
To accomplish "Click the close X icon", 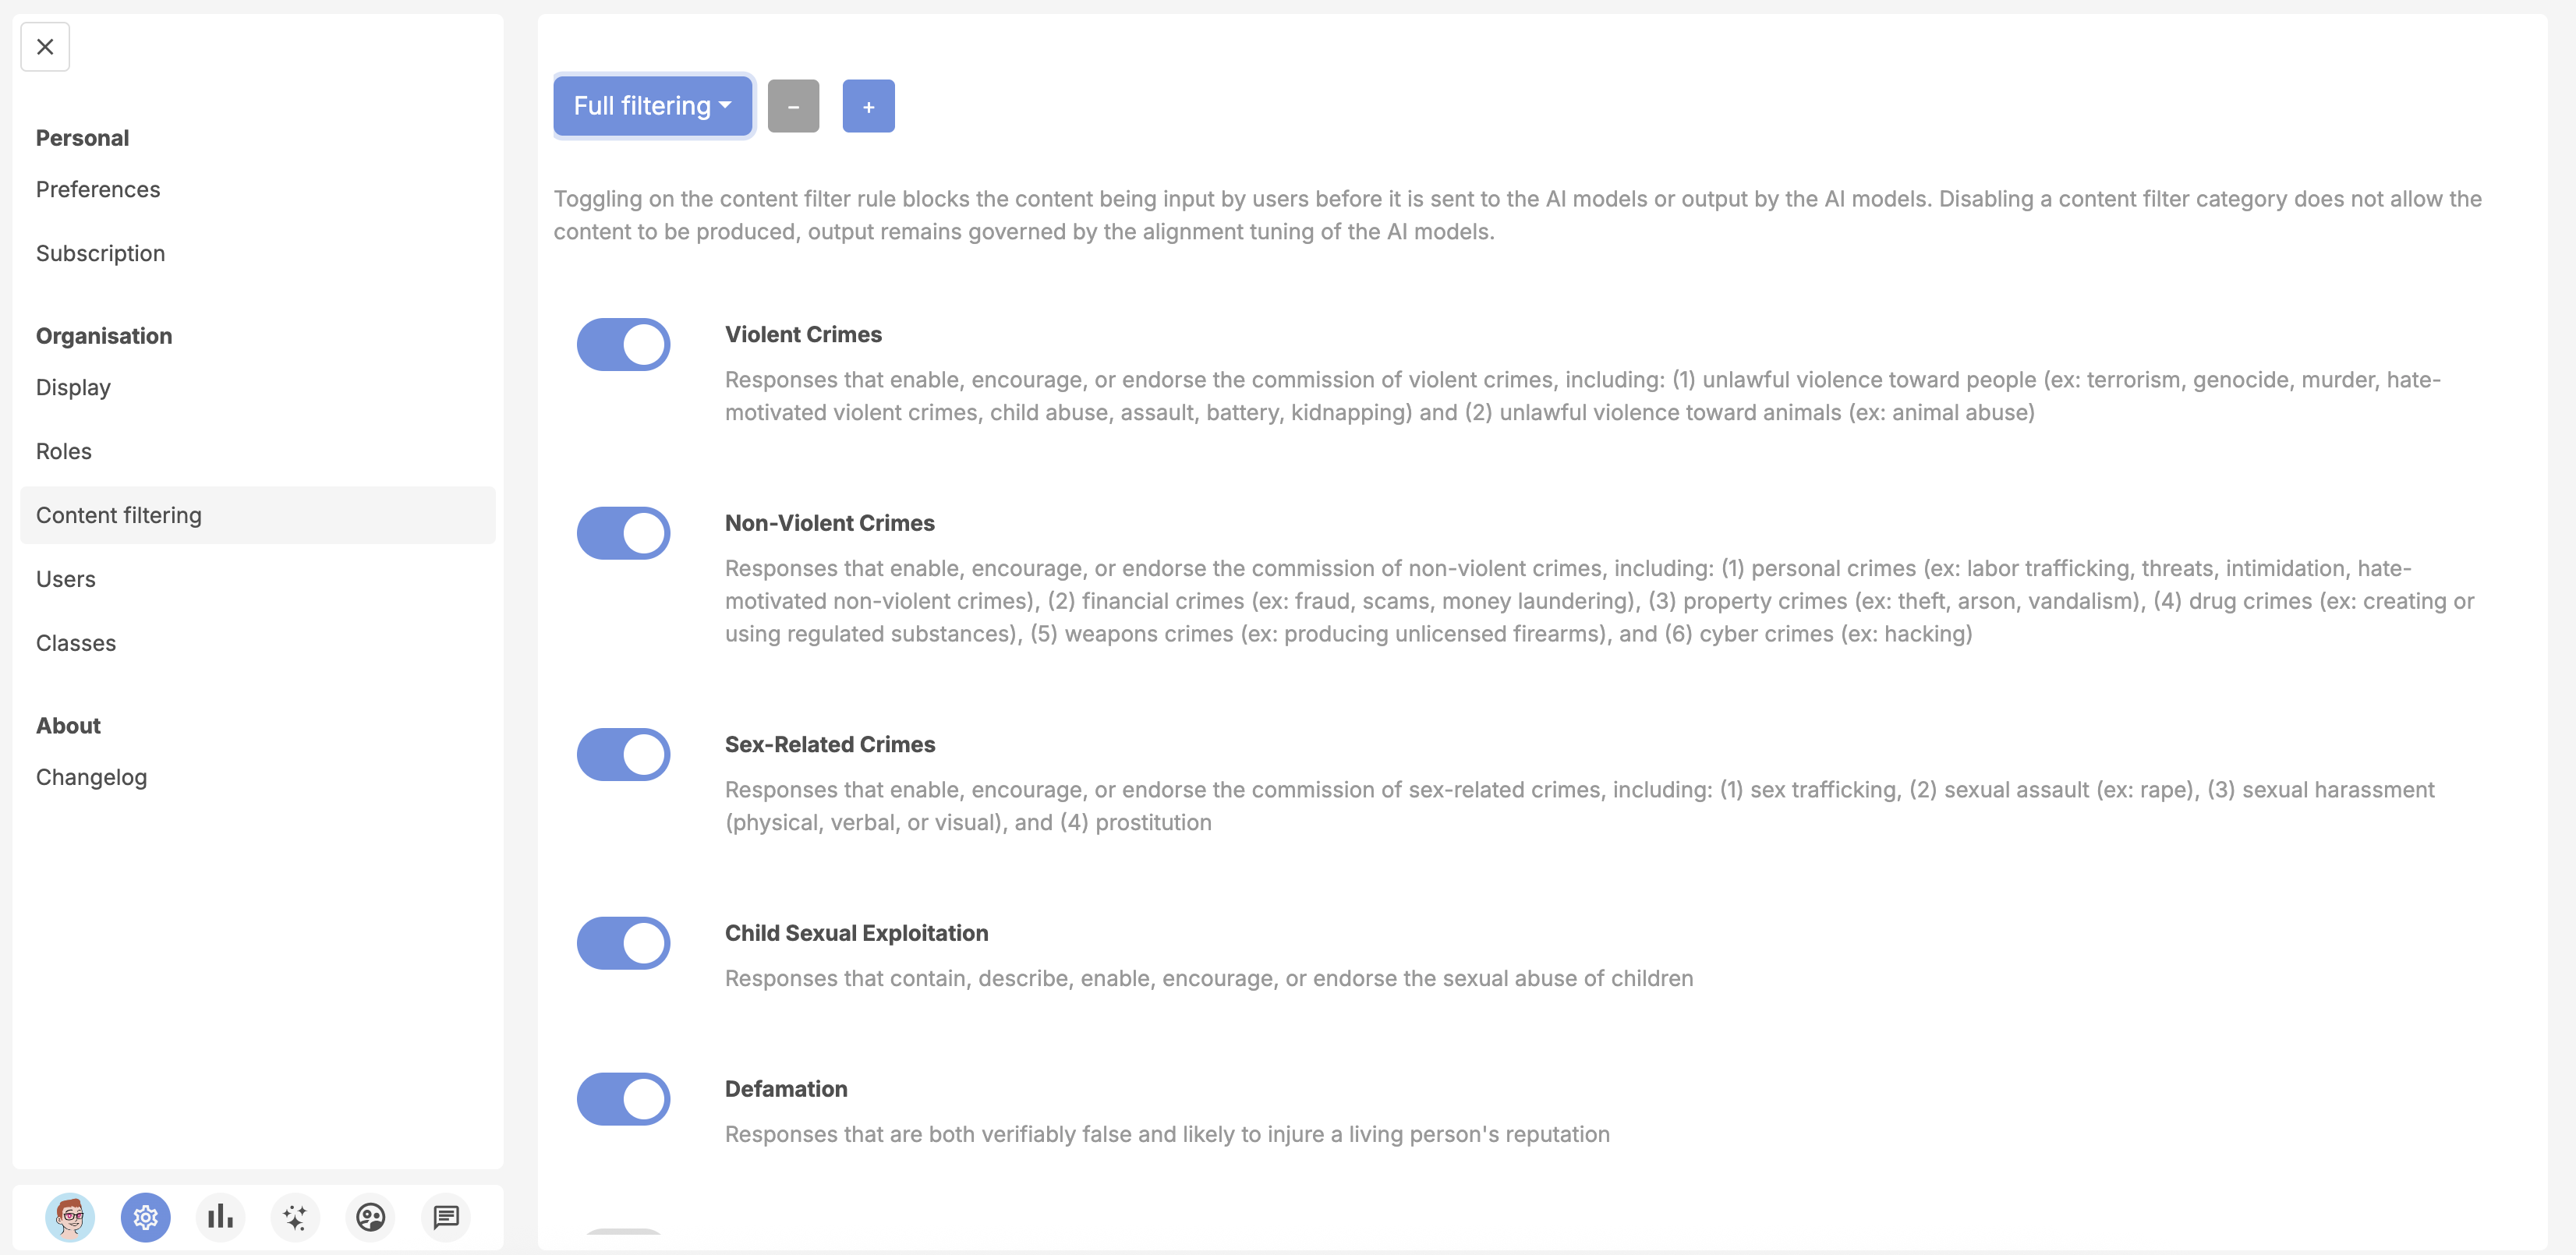I will tap(44, 46).
